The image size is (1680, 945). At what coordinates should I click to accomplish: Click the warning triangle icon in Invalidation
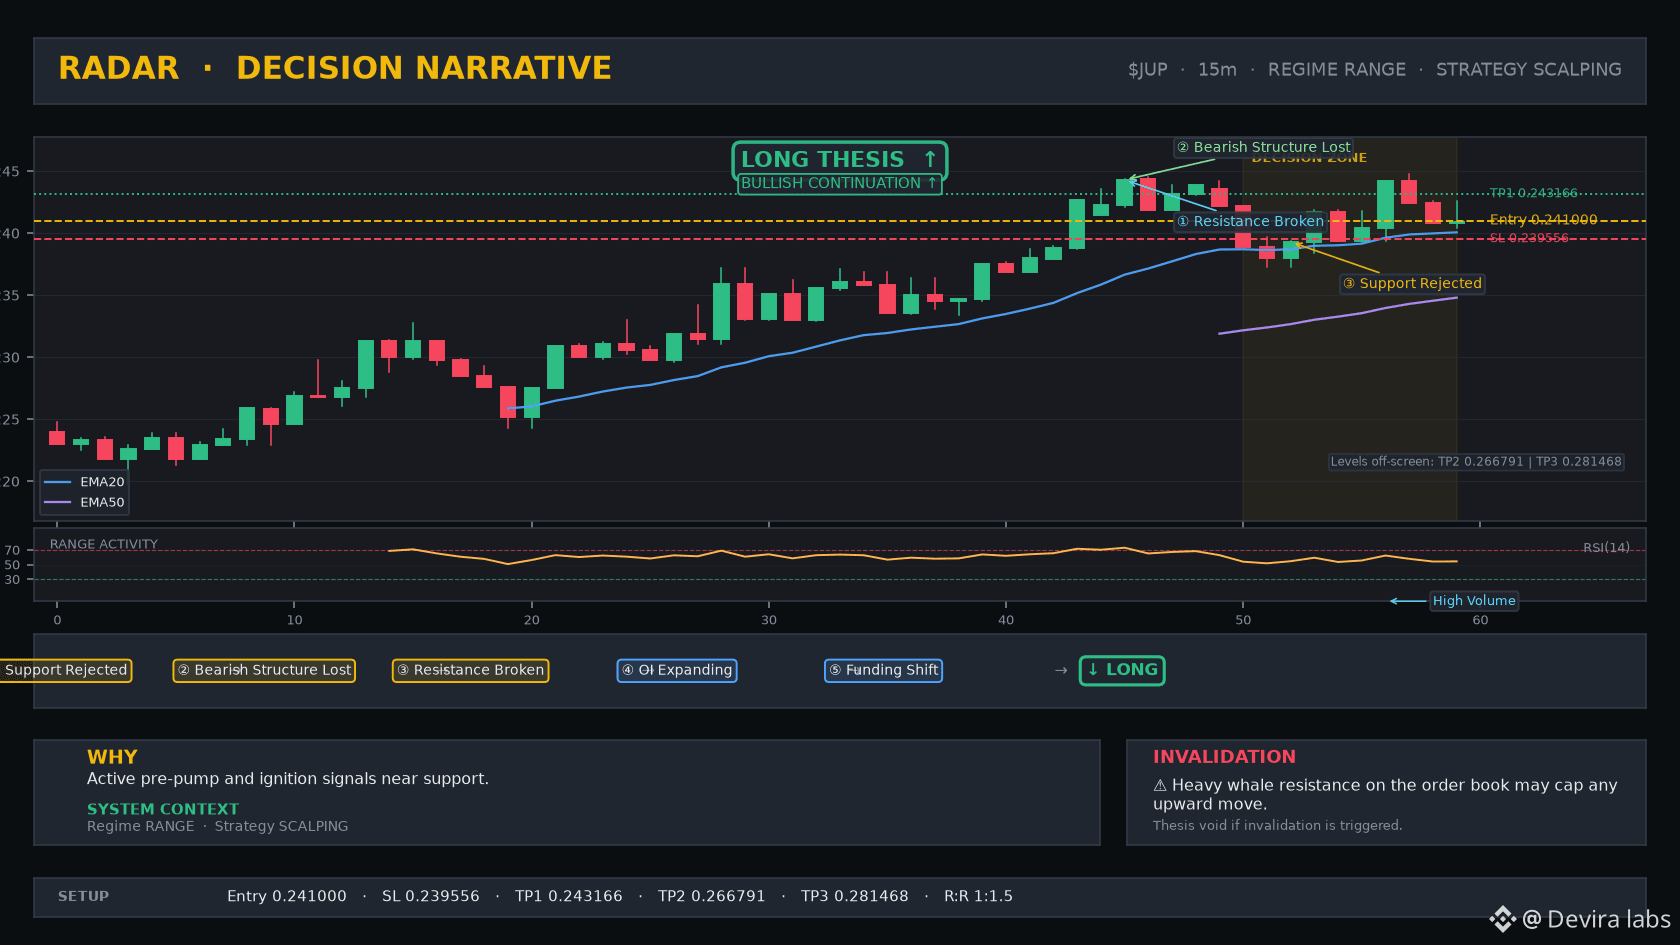1160,785
